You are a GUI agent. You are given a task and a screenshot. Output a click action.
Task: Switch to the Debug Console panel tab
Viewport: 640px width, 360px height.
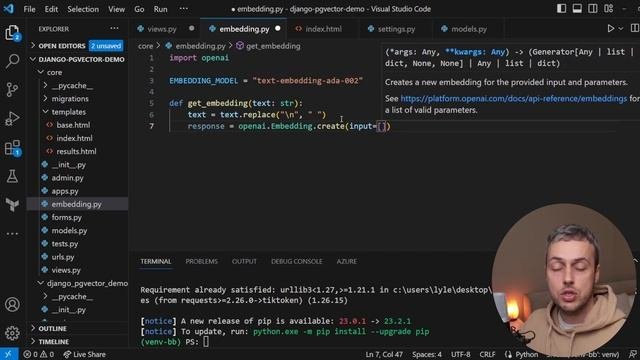(297, 261)
